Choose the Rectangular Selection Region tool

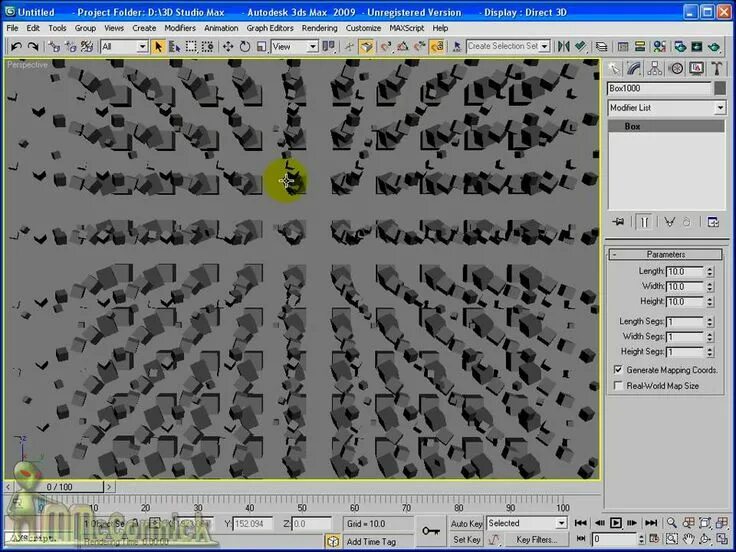191,46
